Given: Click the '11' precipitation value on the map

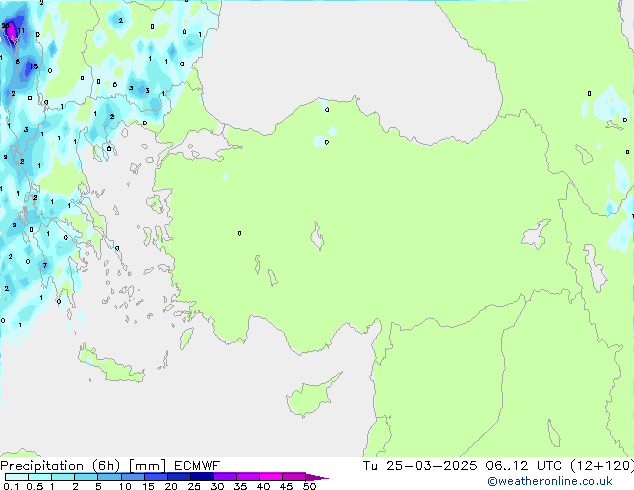Looking at the screenshot, I should (x=21, y=30).
